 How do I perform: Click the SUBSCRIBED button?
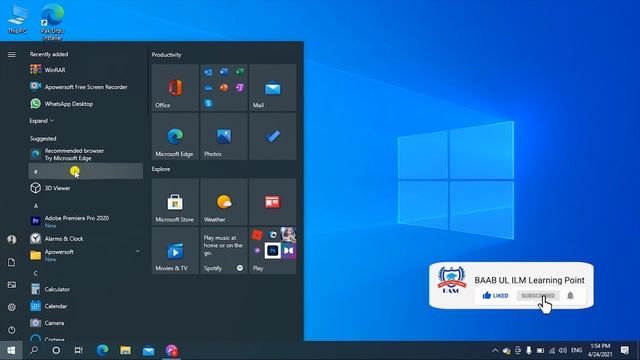click(538, 295)
